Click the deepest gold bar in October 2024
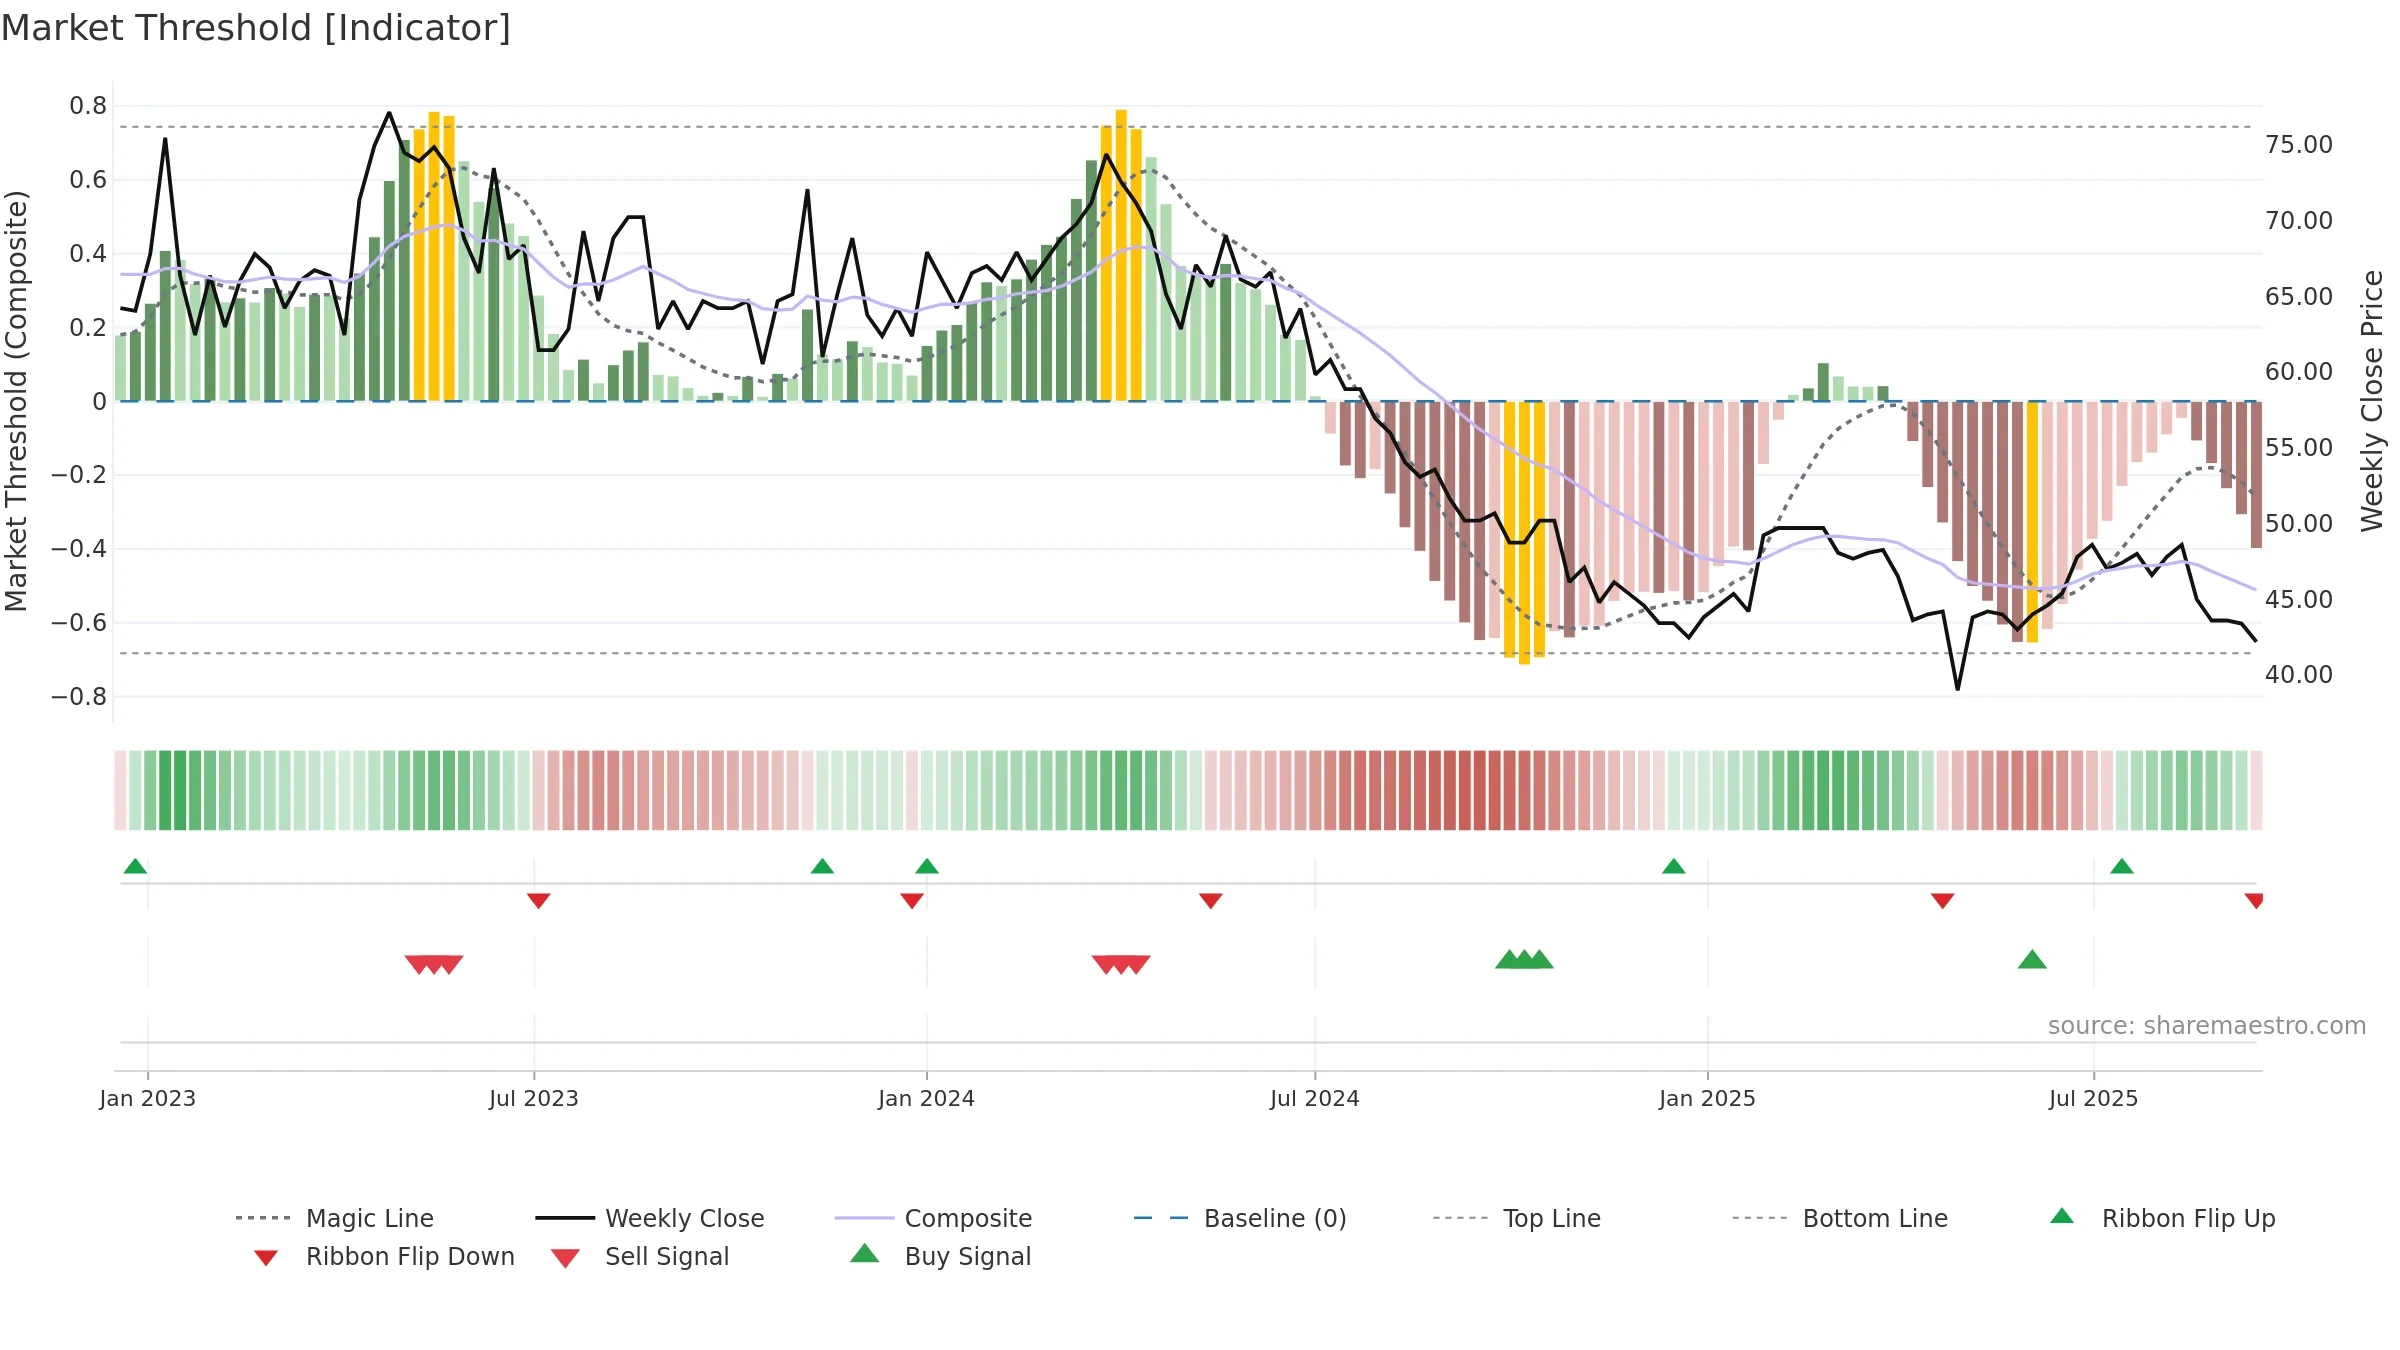The width and height of the screenshot is (2400, 1350). [x=1524, y=533]
